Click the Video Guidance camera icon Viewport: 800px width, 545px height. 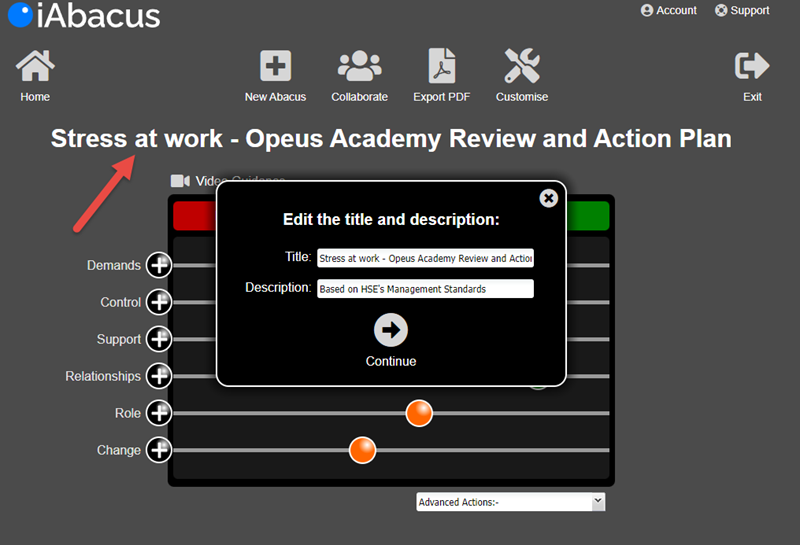pyautogui.click(x=180, y=181)
